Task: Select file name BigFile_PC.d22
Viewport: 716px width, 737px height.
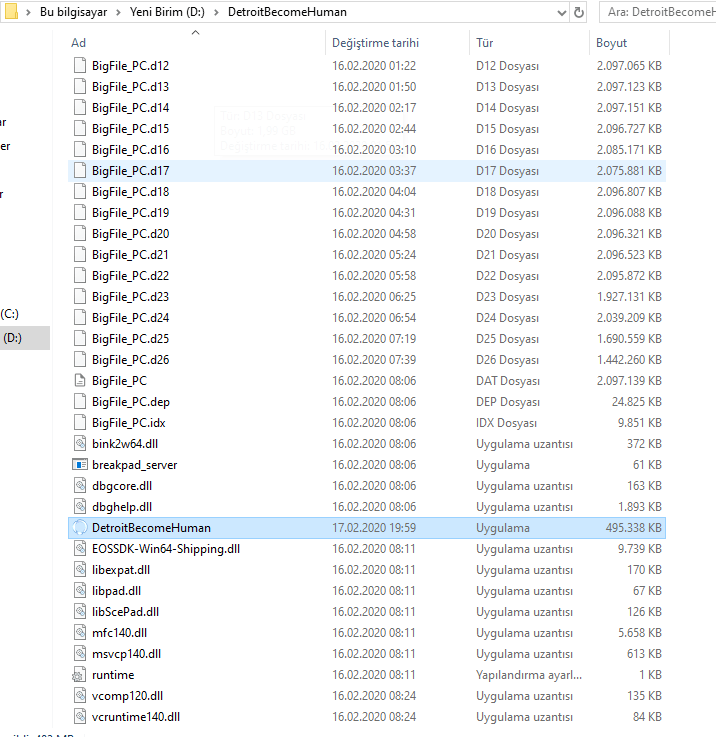Action: [x=130, y=276]
